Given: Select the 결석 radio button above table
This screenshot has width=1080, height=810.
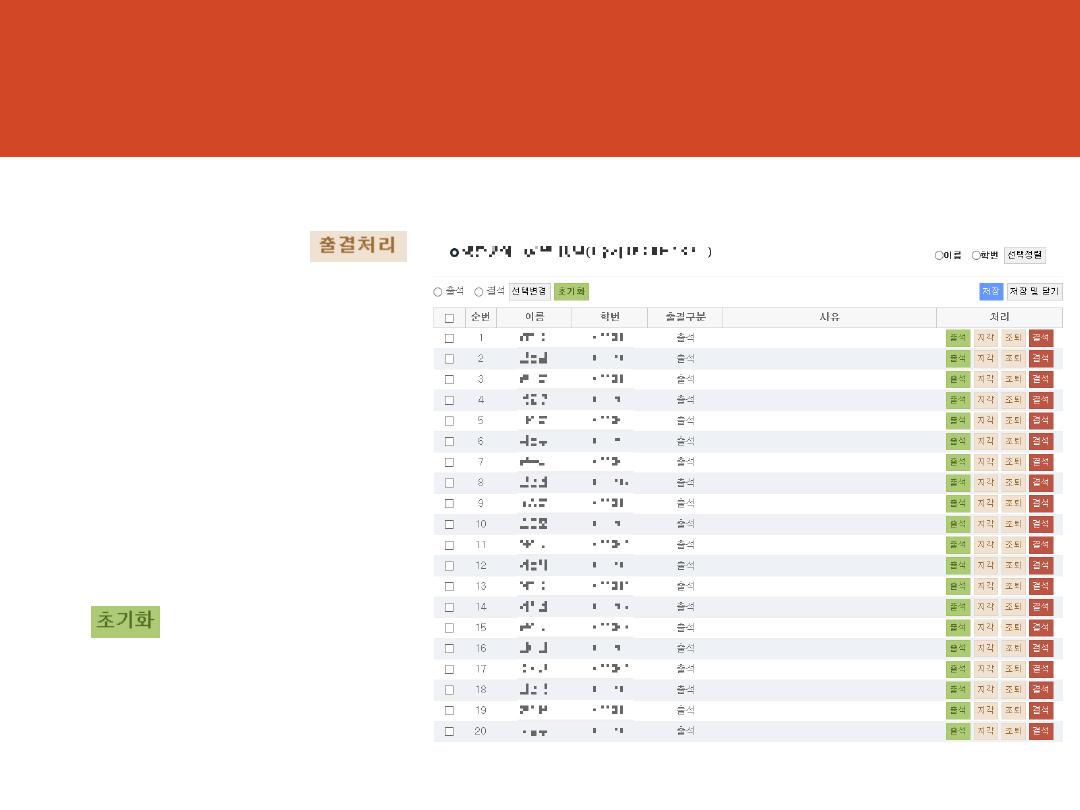Looking at the screenshot, I should pos(479,292).
